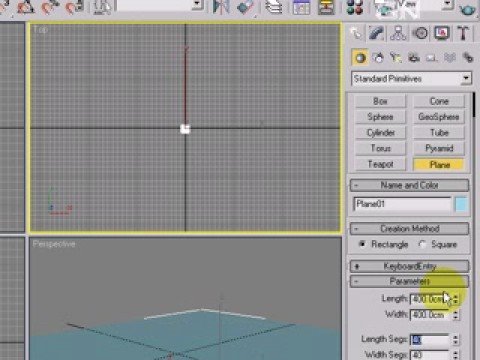Click the Width Segs value field
The height and width of the screenshot is (360, 480).
pyautogui.click(x=430, y=355)
